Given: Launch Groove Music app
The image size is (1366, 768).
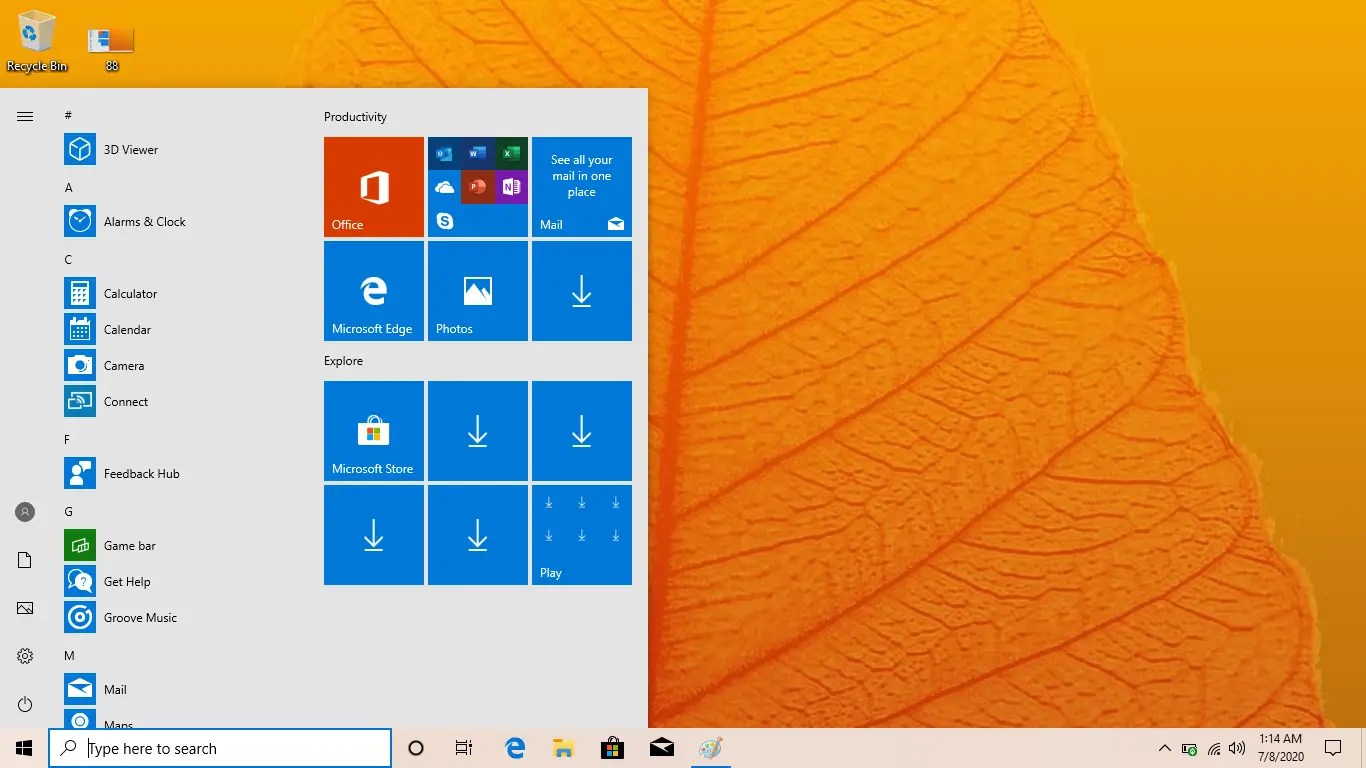Looking at the screenshot, I should [140, 618].
